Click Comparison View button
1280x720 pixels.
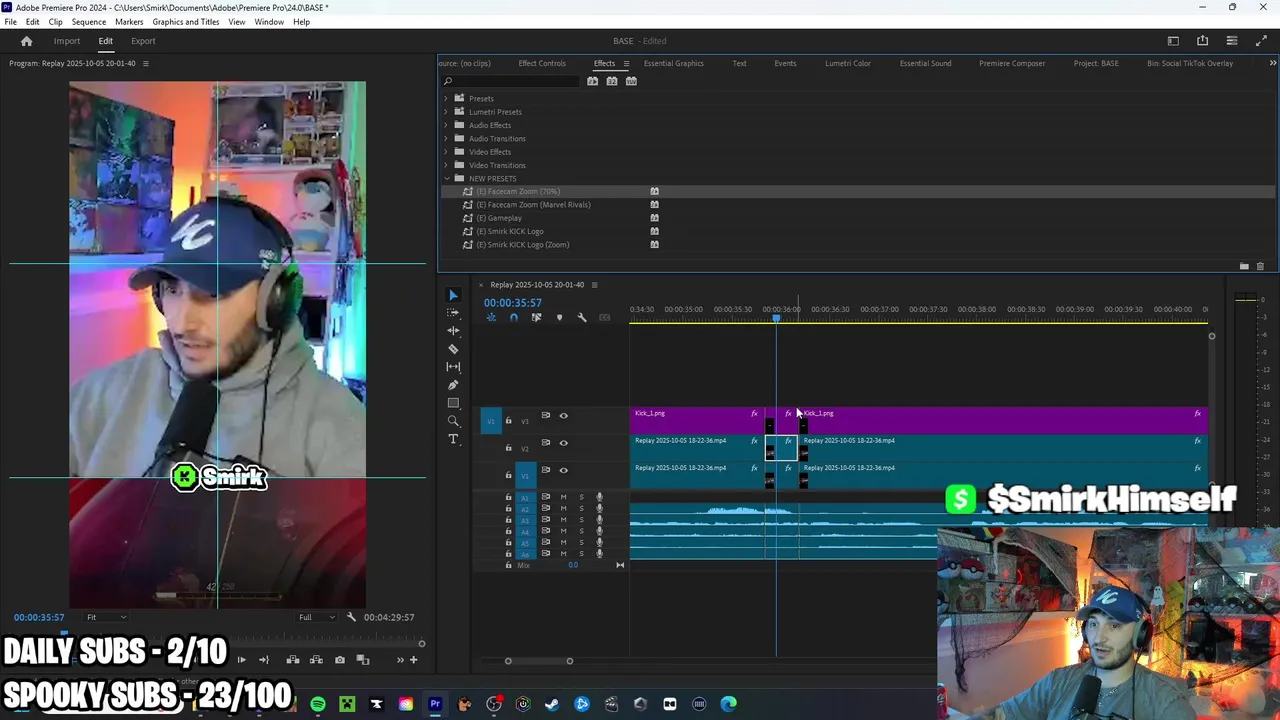coord(363,660)
